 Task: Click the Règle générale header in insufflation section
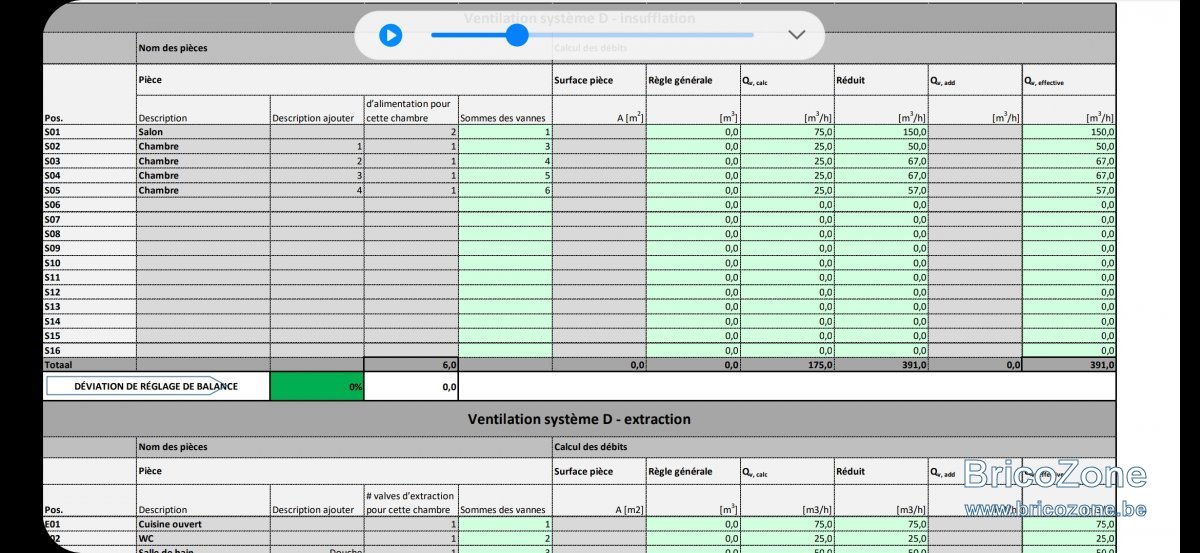[x=680, y=80]
